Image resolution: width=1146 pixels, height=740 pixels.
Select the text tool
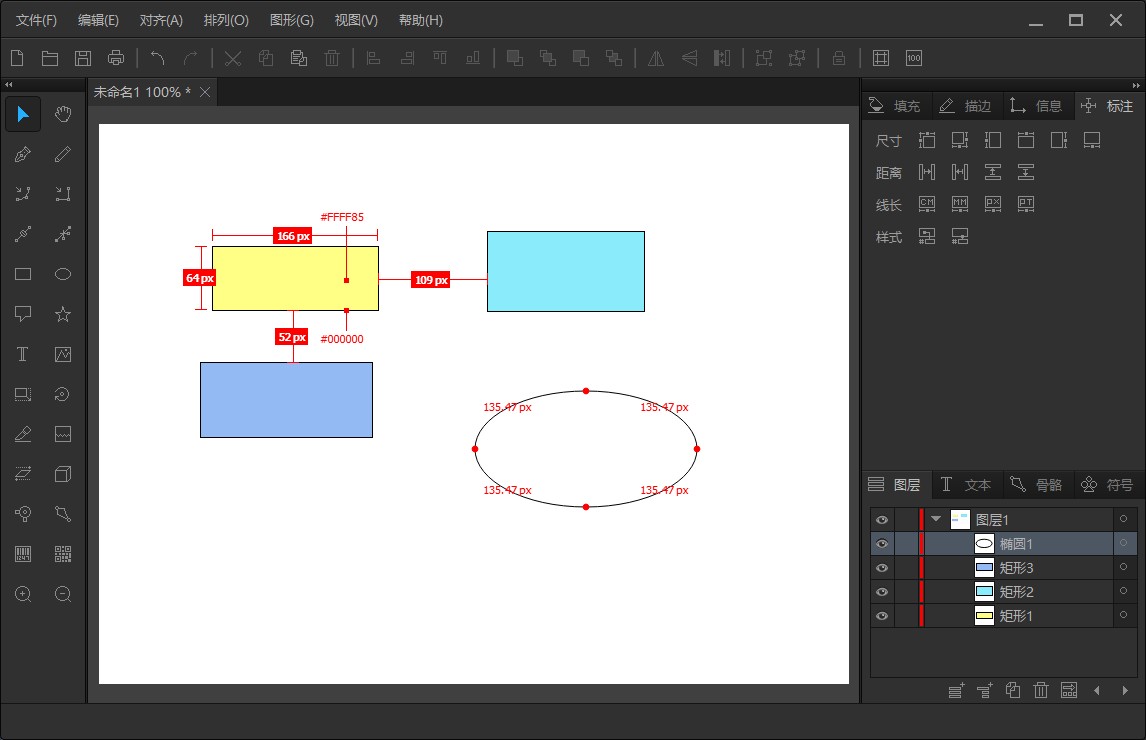23,354
